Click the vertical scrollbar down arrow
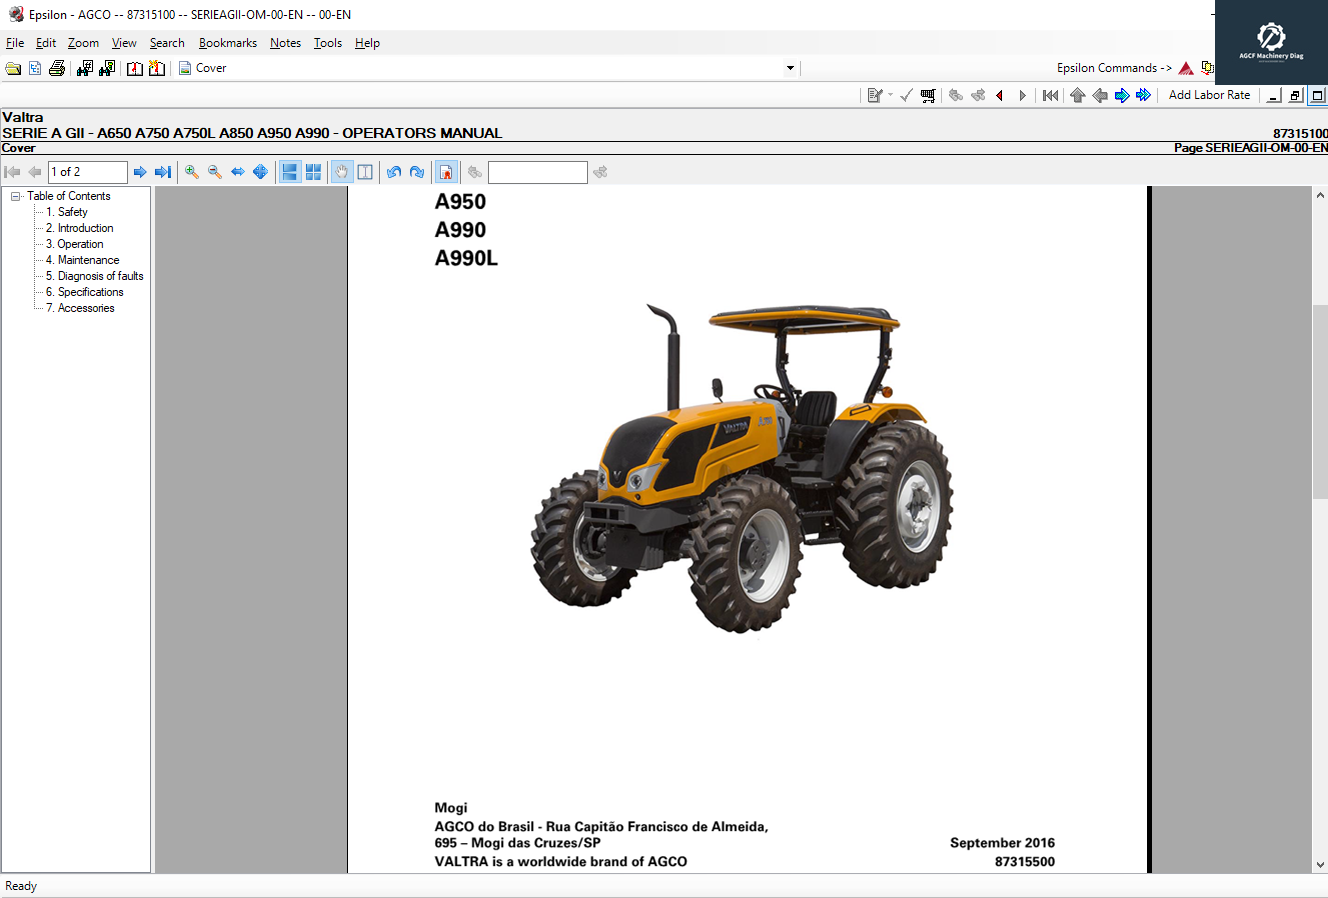 click(1321, 864)
